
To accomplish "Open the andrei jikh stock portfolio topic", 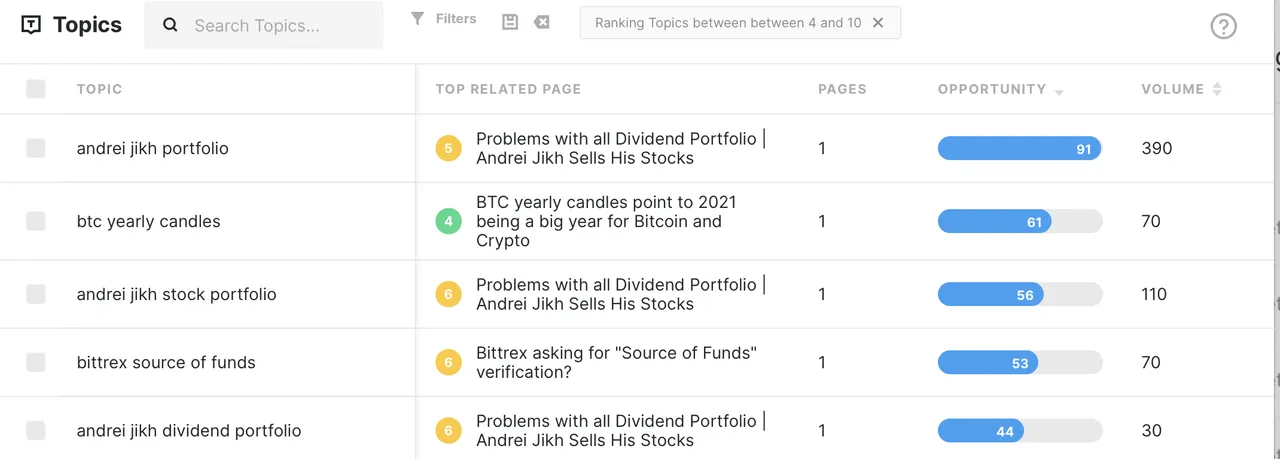I will pos(176,294).
